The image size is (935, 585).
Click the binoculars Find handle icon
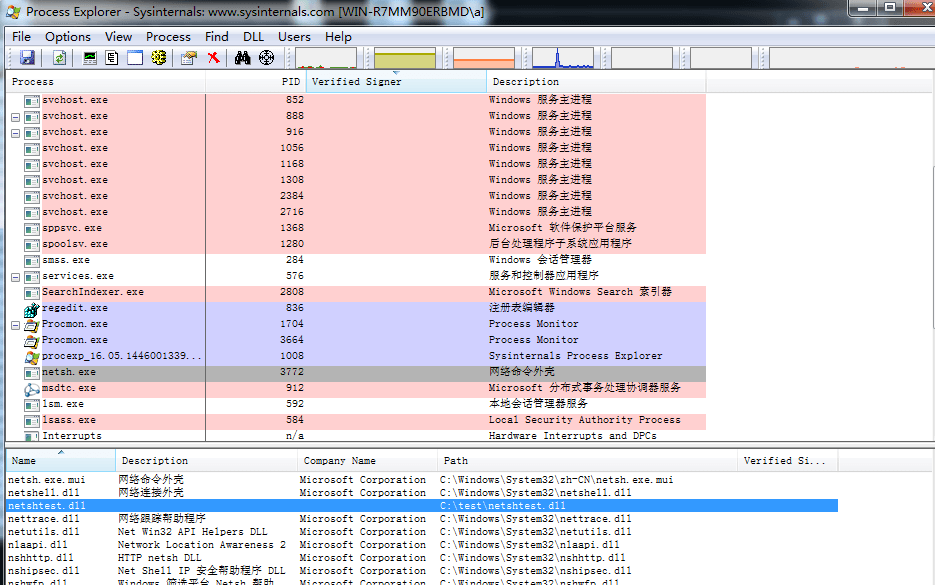pyautogui.click(x=242, y=58)
